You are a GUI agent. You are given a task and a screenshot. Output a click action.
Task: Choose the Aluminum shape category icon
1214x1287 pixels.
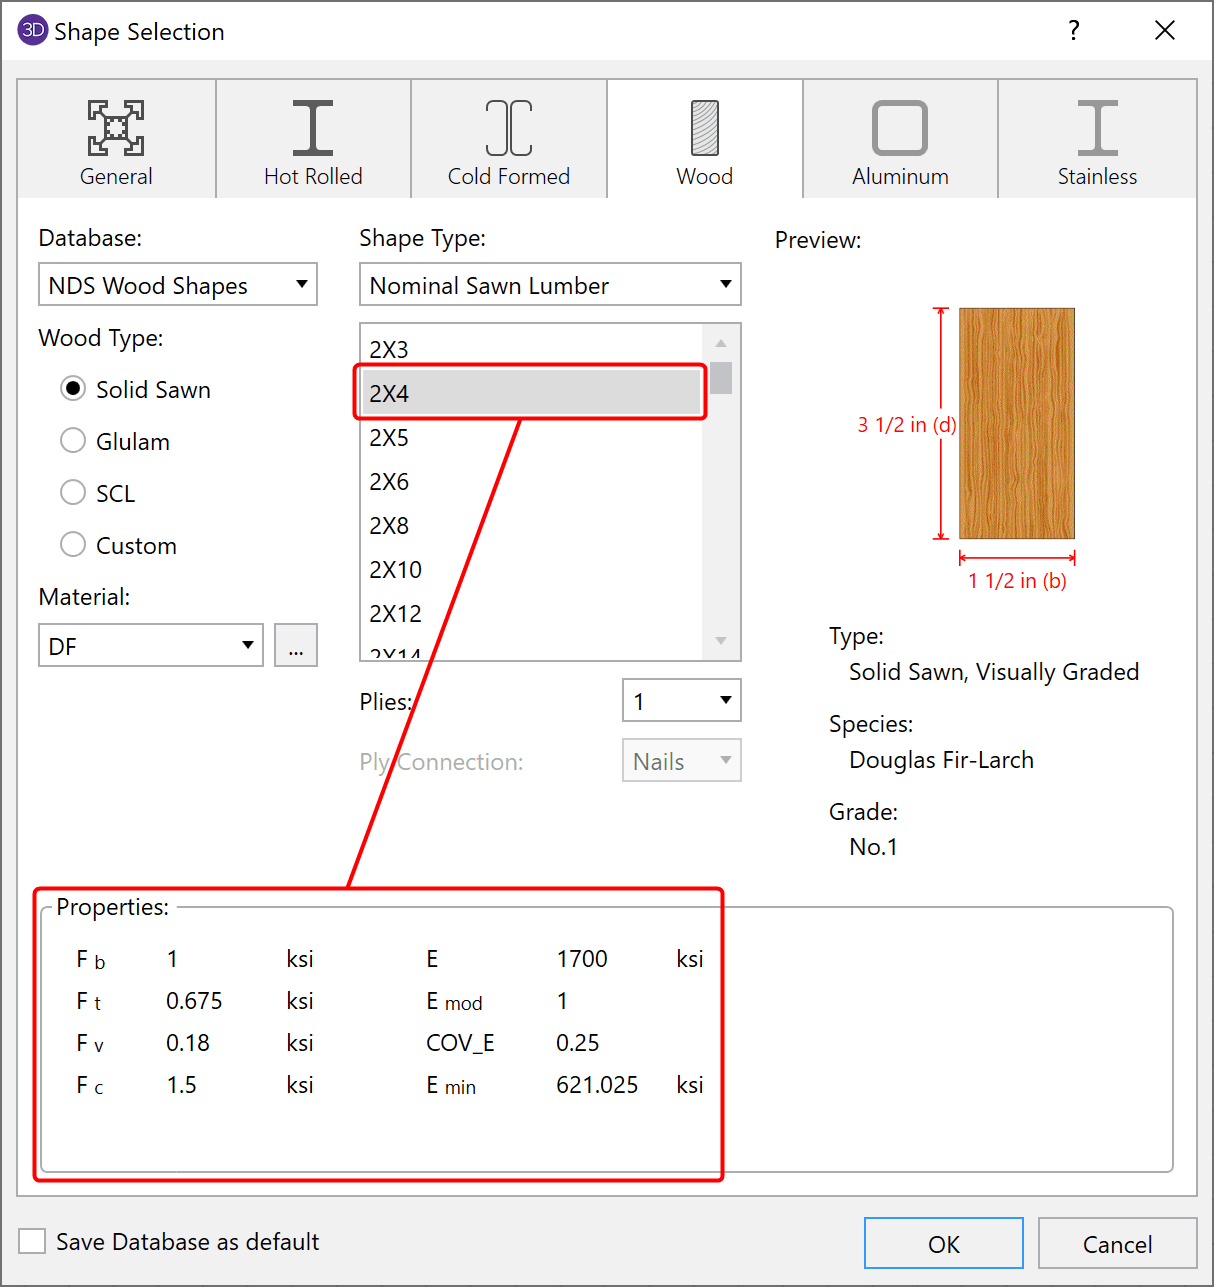coord(900,128)
